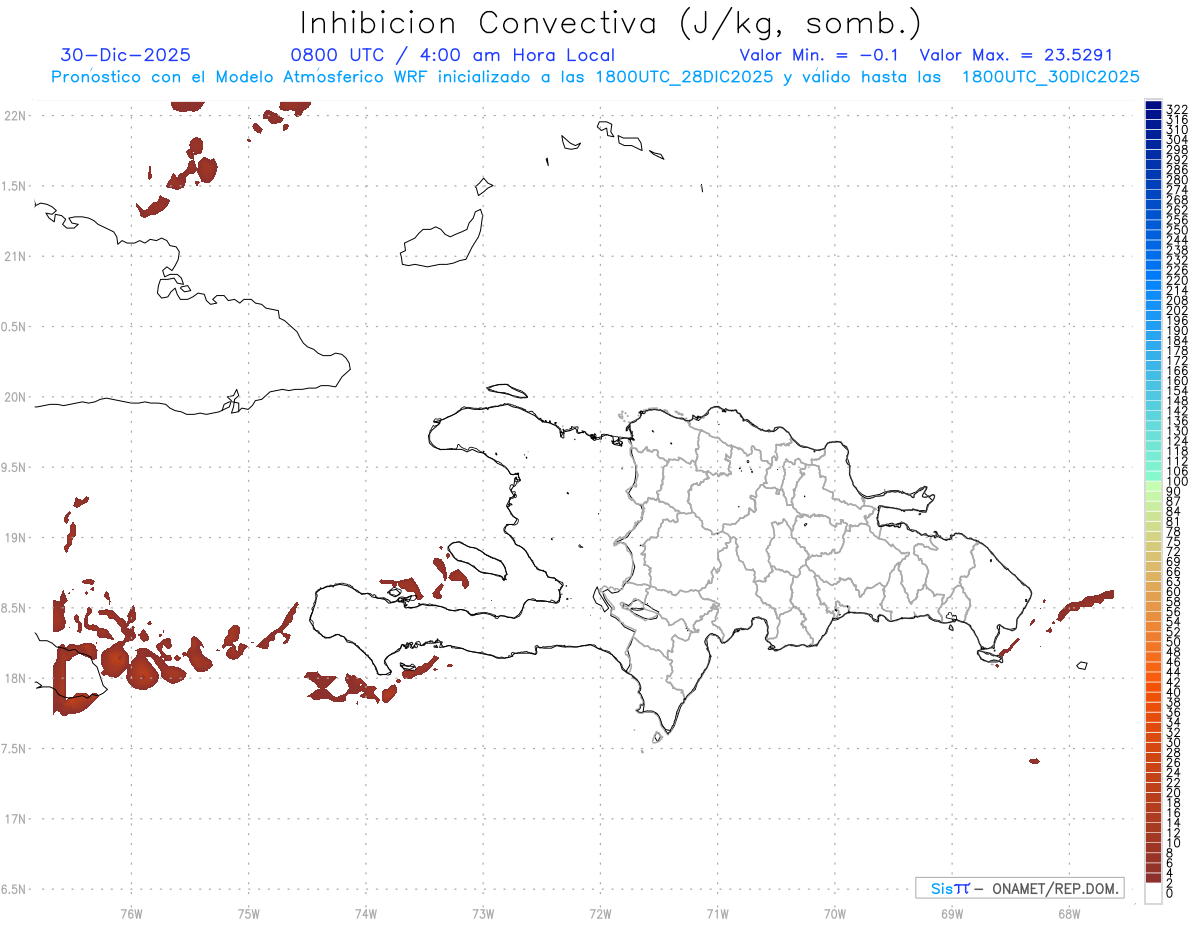The width and height of the screenshot is (1200, 927).
Task: Click the '68W' longitude label
Action: point(1069,913)
